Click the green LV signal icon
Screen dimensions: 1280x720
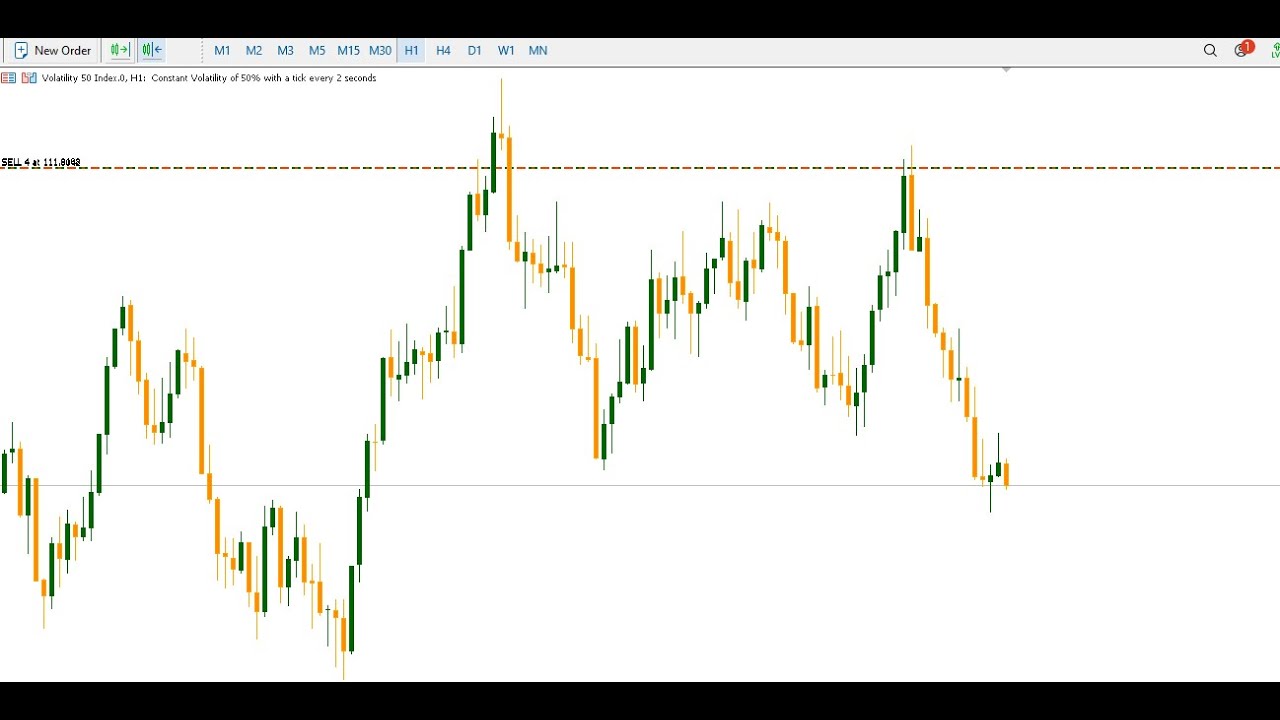(1275, 50)
